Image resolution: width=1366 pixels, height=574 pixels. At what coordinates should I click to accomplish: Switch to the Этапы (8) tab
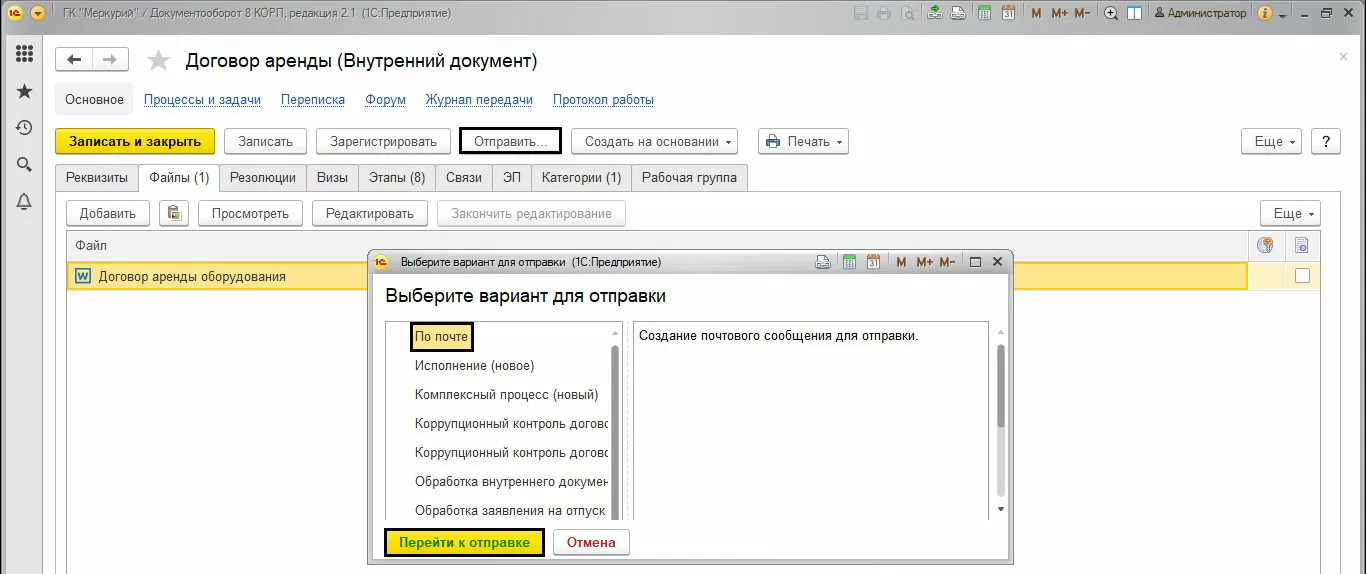(x=396, y=178)
